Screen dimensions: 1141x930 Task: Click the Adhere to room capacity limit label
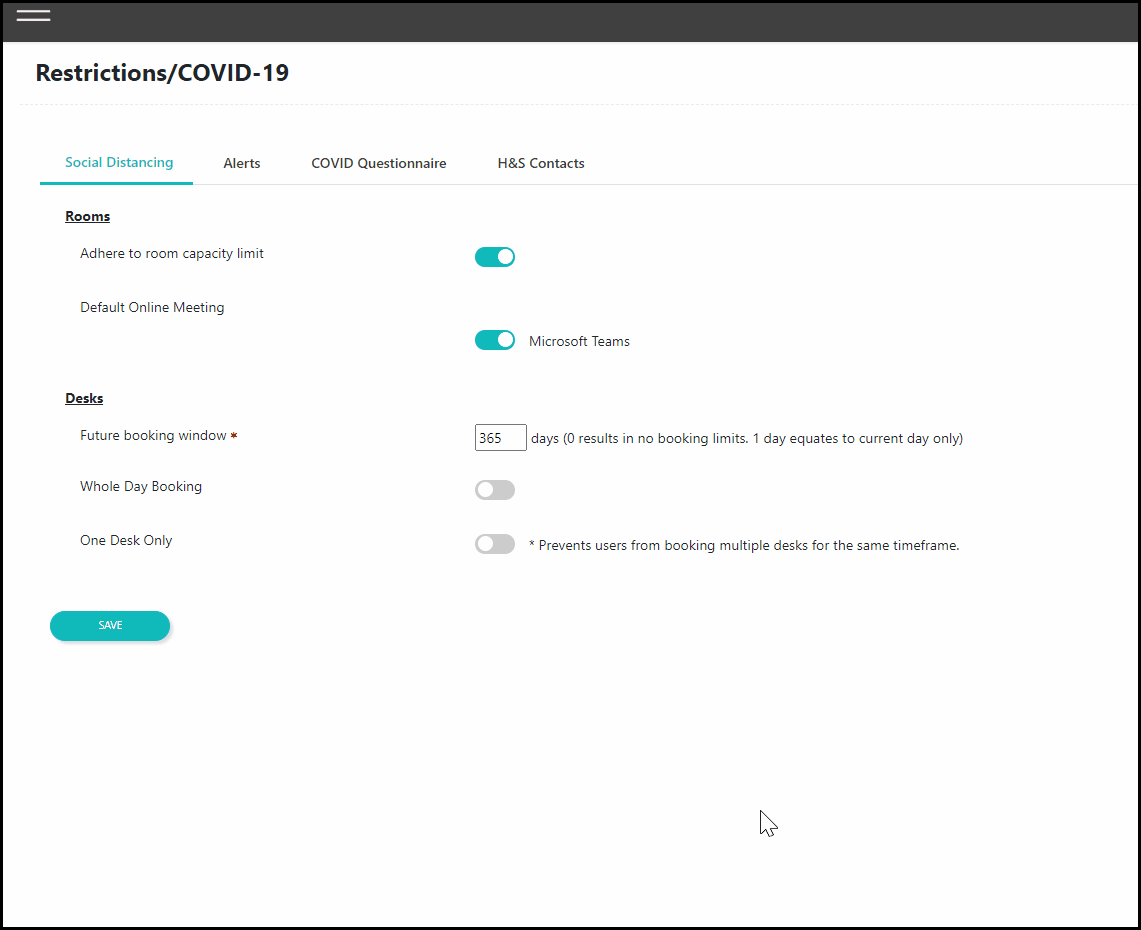(172, 253)
